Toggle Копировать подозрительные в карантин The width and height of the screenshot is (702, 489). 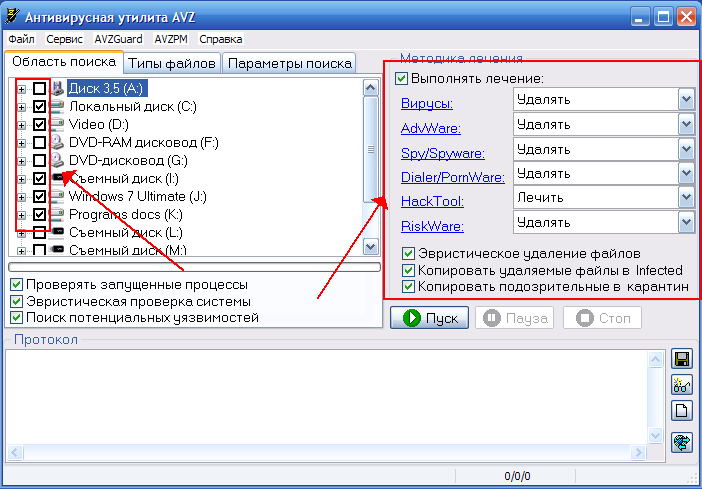point(408,287)
